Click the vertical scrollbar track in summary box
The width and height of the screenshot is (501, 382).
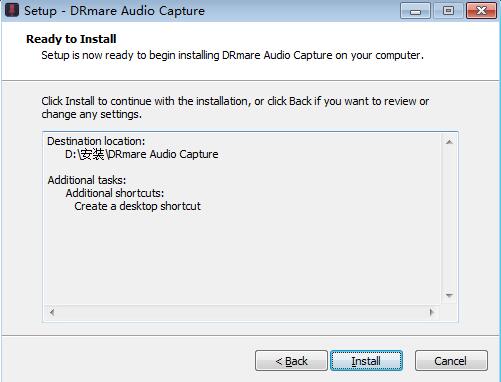[449, 219]
